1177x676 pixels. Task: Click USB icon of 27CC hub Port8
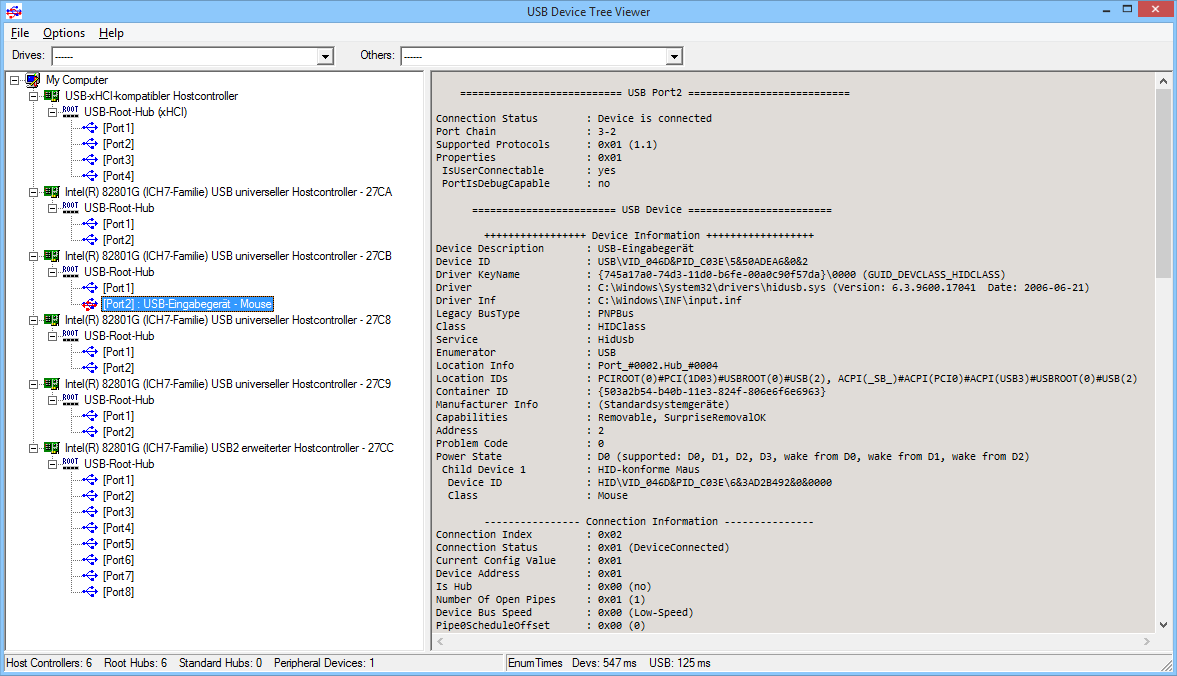click(89, 592)
